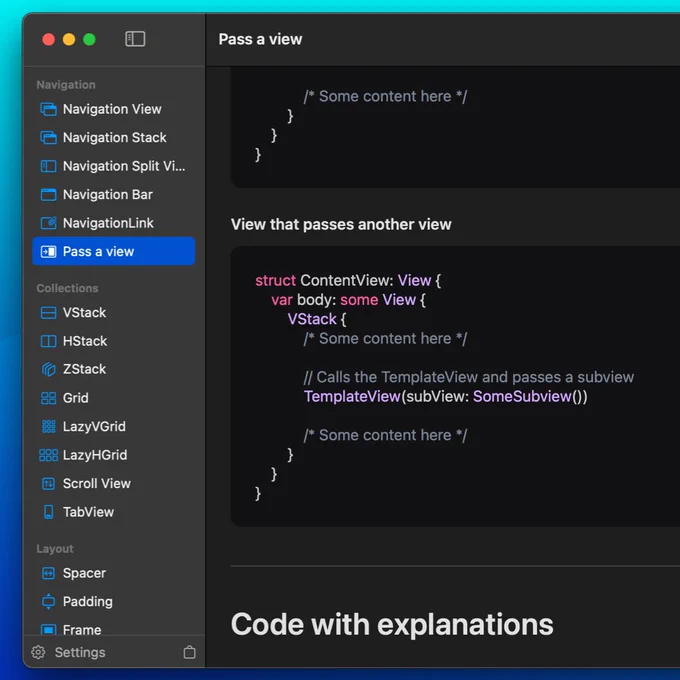Click 'var body: some View {' code line
The width and height of the screenshot is (680, 680).
(348, 300)
